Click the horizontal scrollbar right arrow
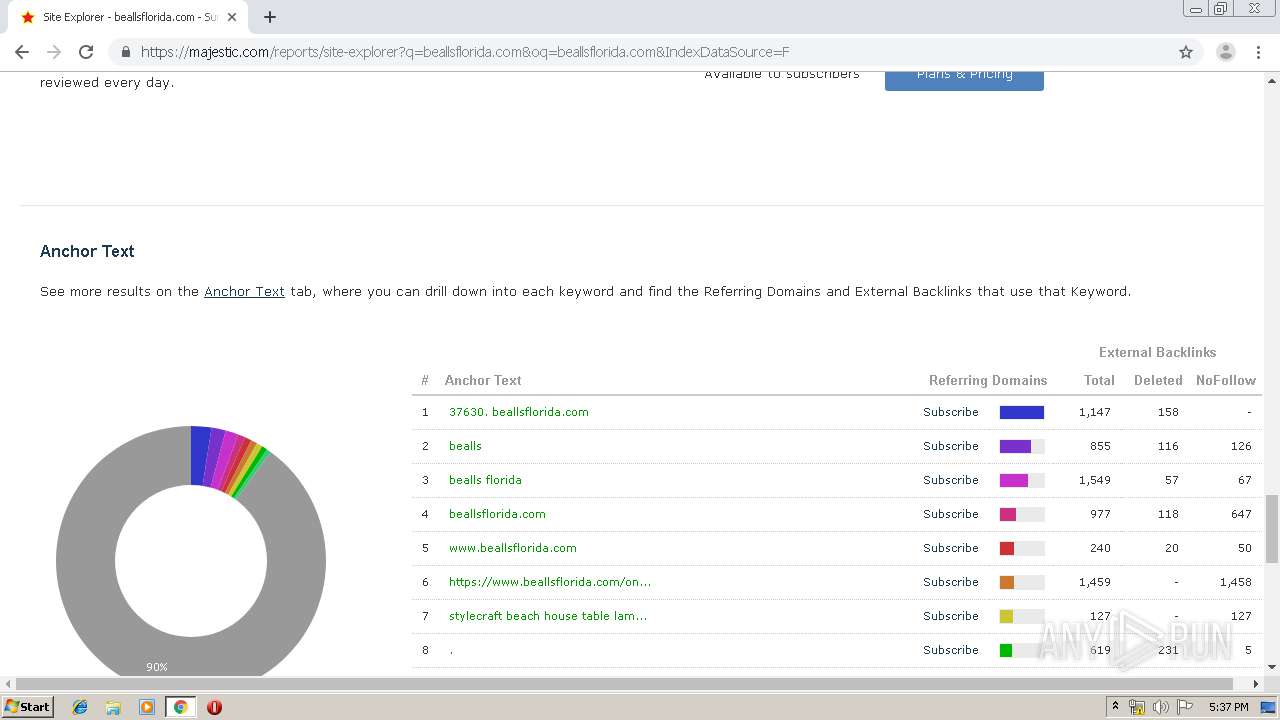Screen dimensions: 1280x720 [1256, 684]
